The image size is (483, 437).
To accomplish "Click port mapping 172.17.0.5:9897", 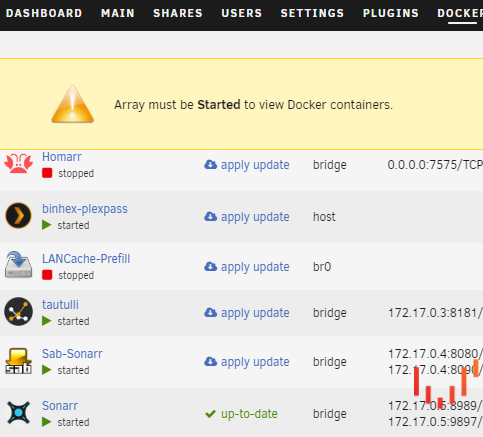I will click(x=435, y=422).
